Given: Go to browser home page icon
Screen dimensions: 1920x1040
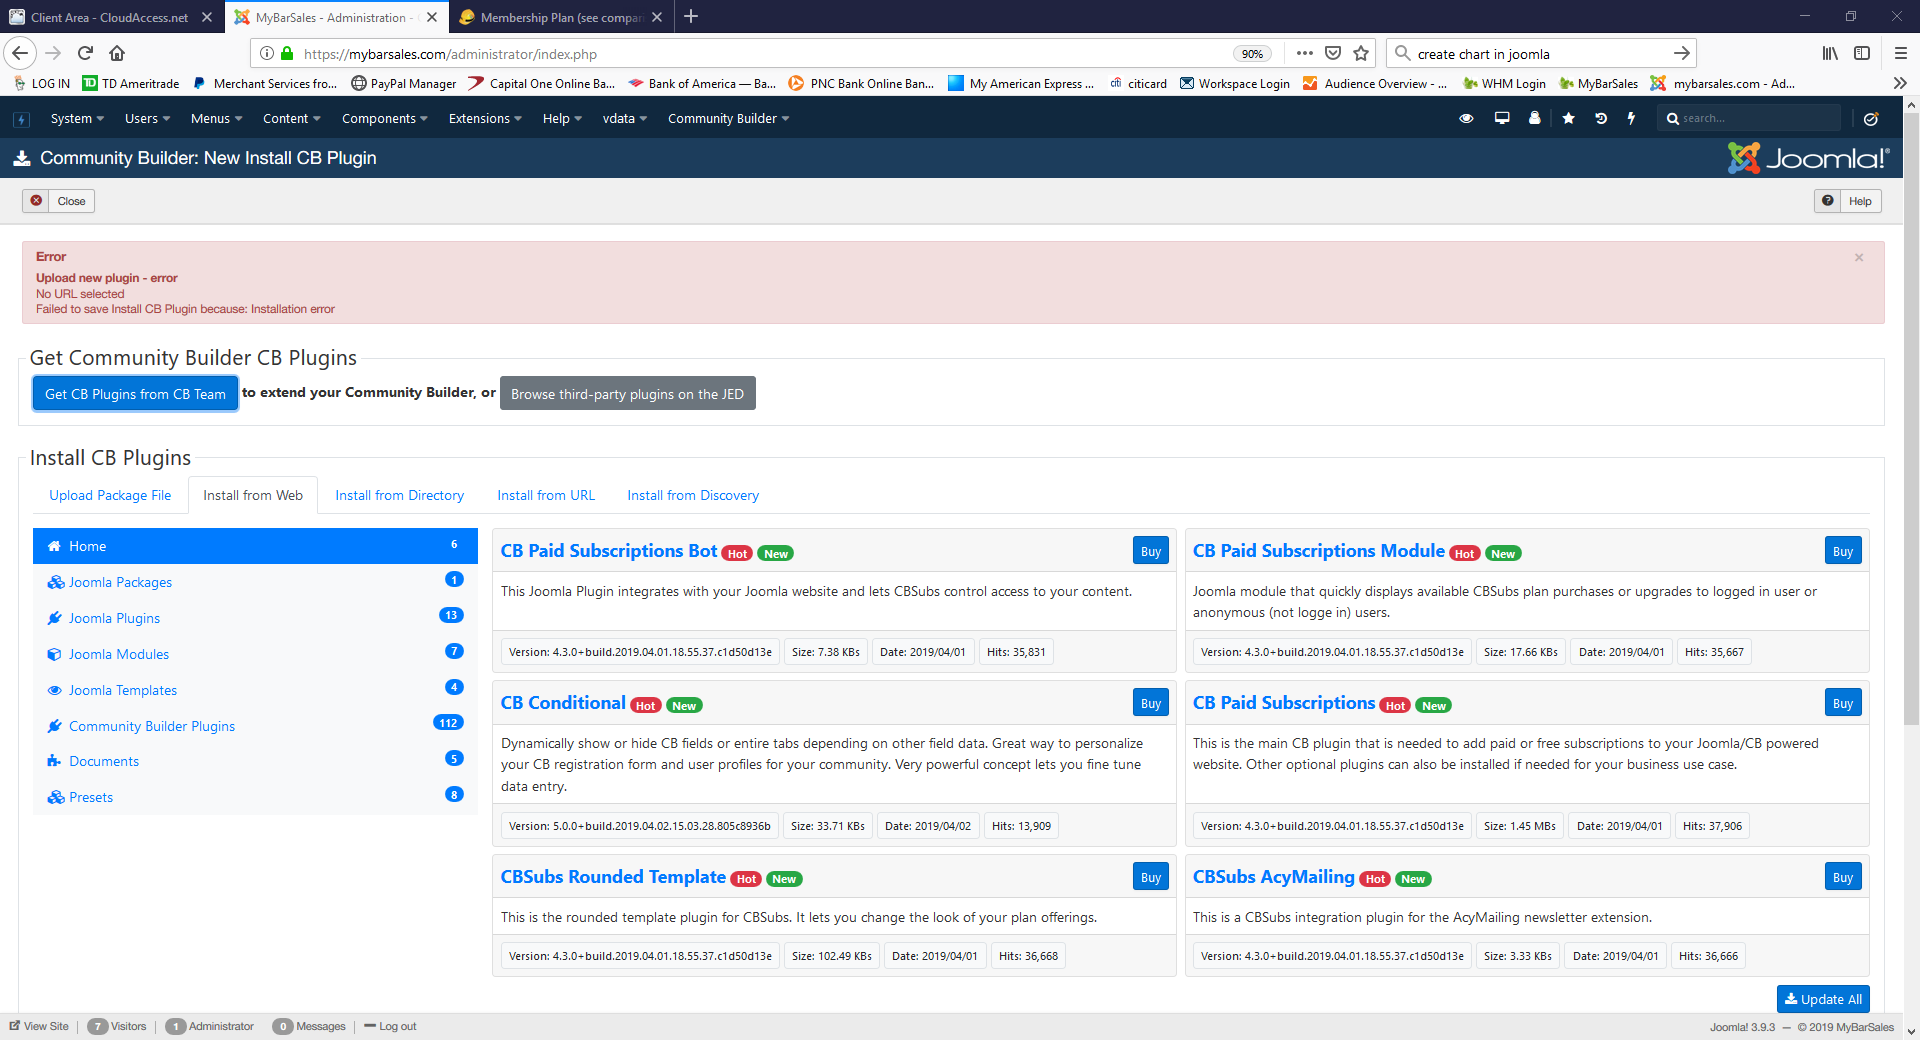Looking at the screenshot, I should (x=117, y=53).
